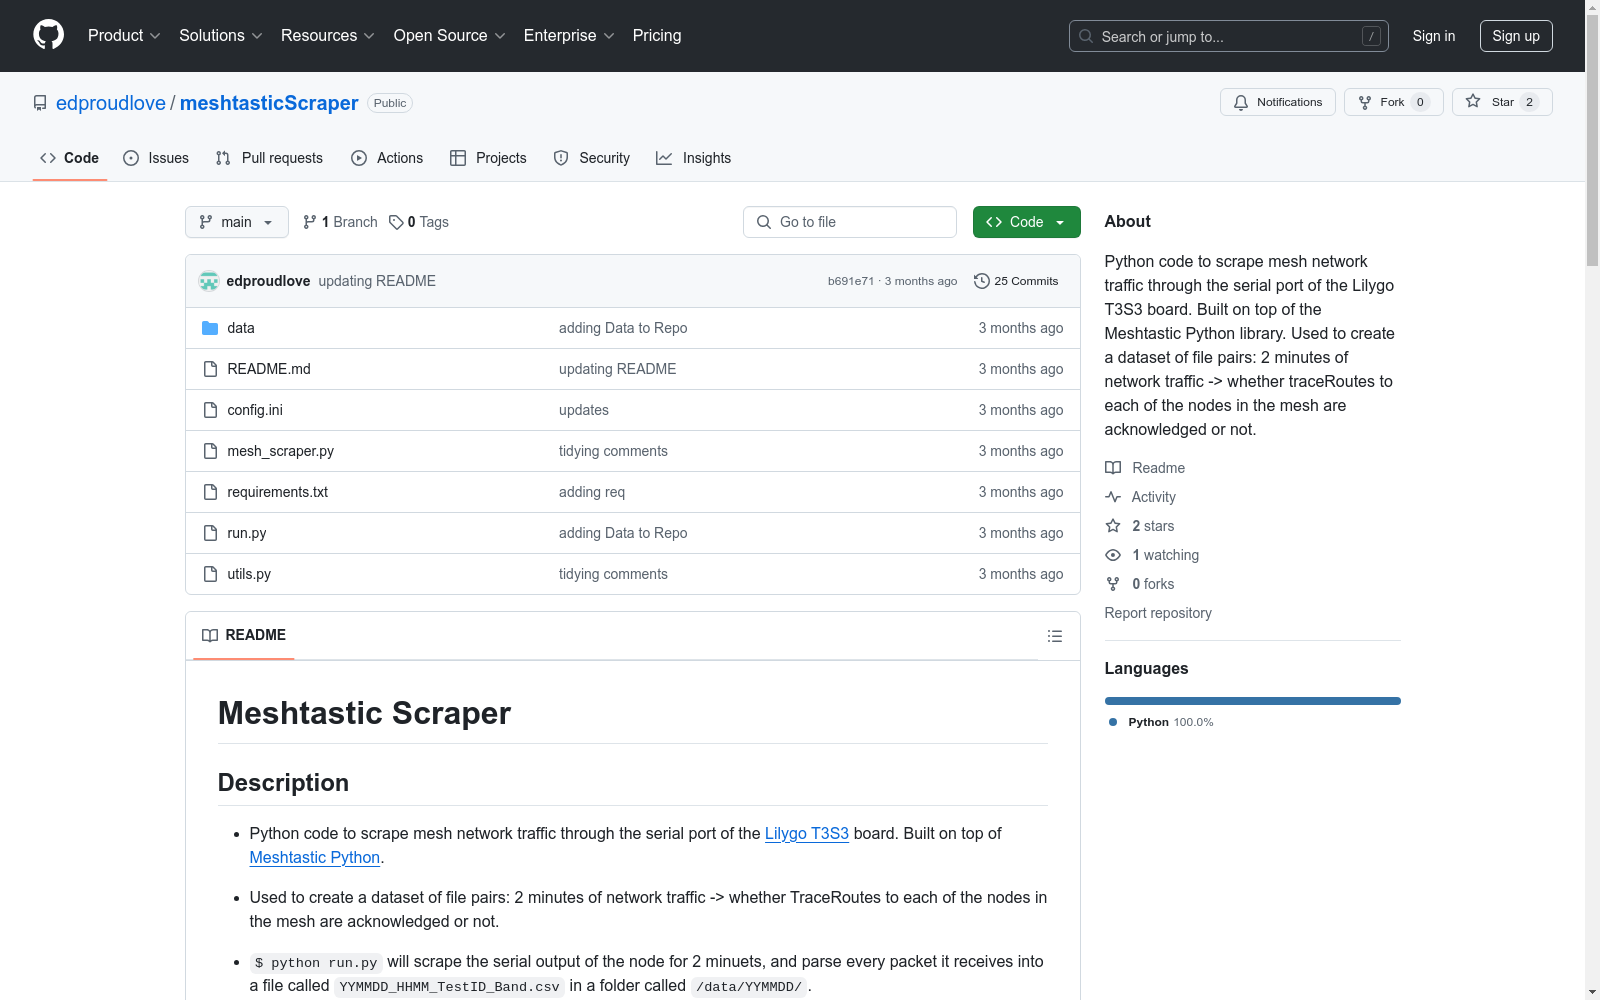Screen dimensions: 1600x1000
Task: Click the blue Python language dot
Action: click(x=1113, y=722)
